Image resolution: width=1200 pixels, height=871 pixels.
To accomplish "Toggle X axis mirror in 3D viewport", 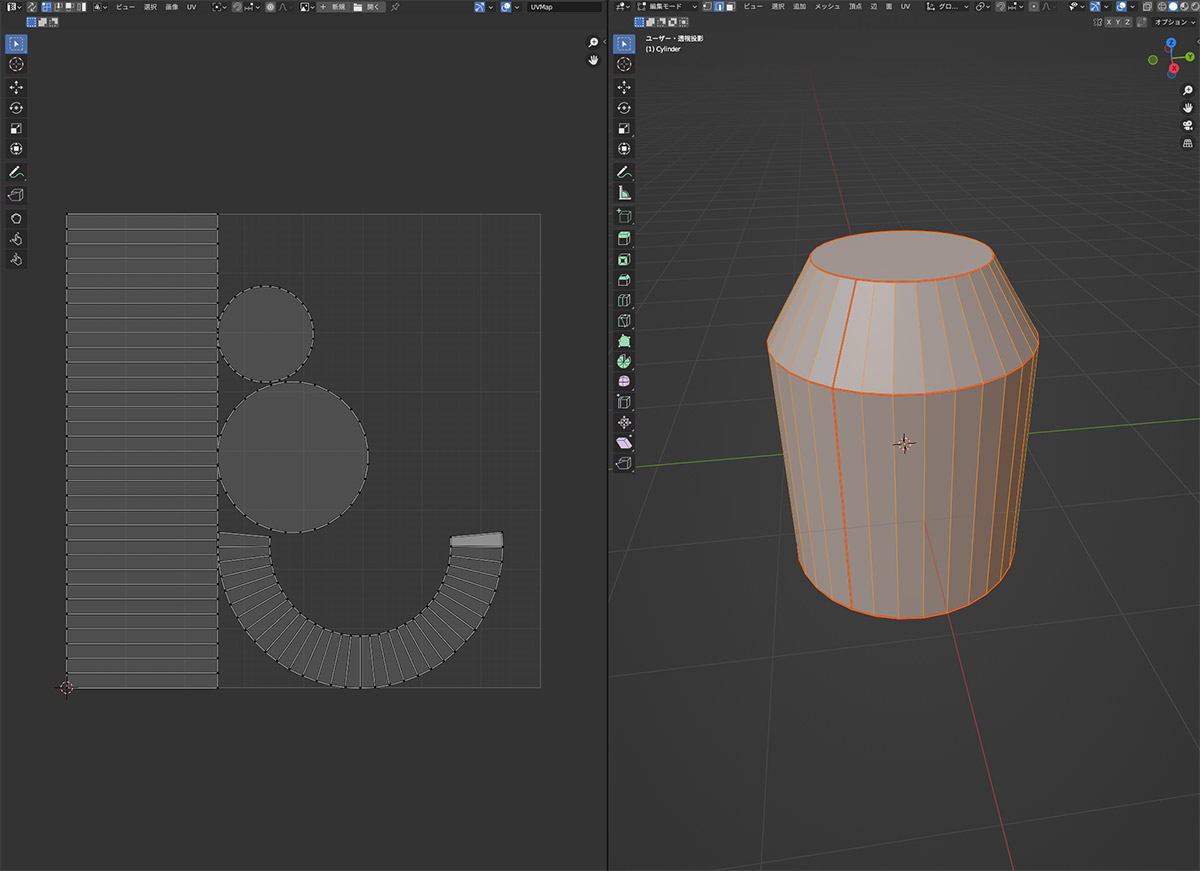I will (x=1107, y=22).
